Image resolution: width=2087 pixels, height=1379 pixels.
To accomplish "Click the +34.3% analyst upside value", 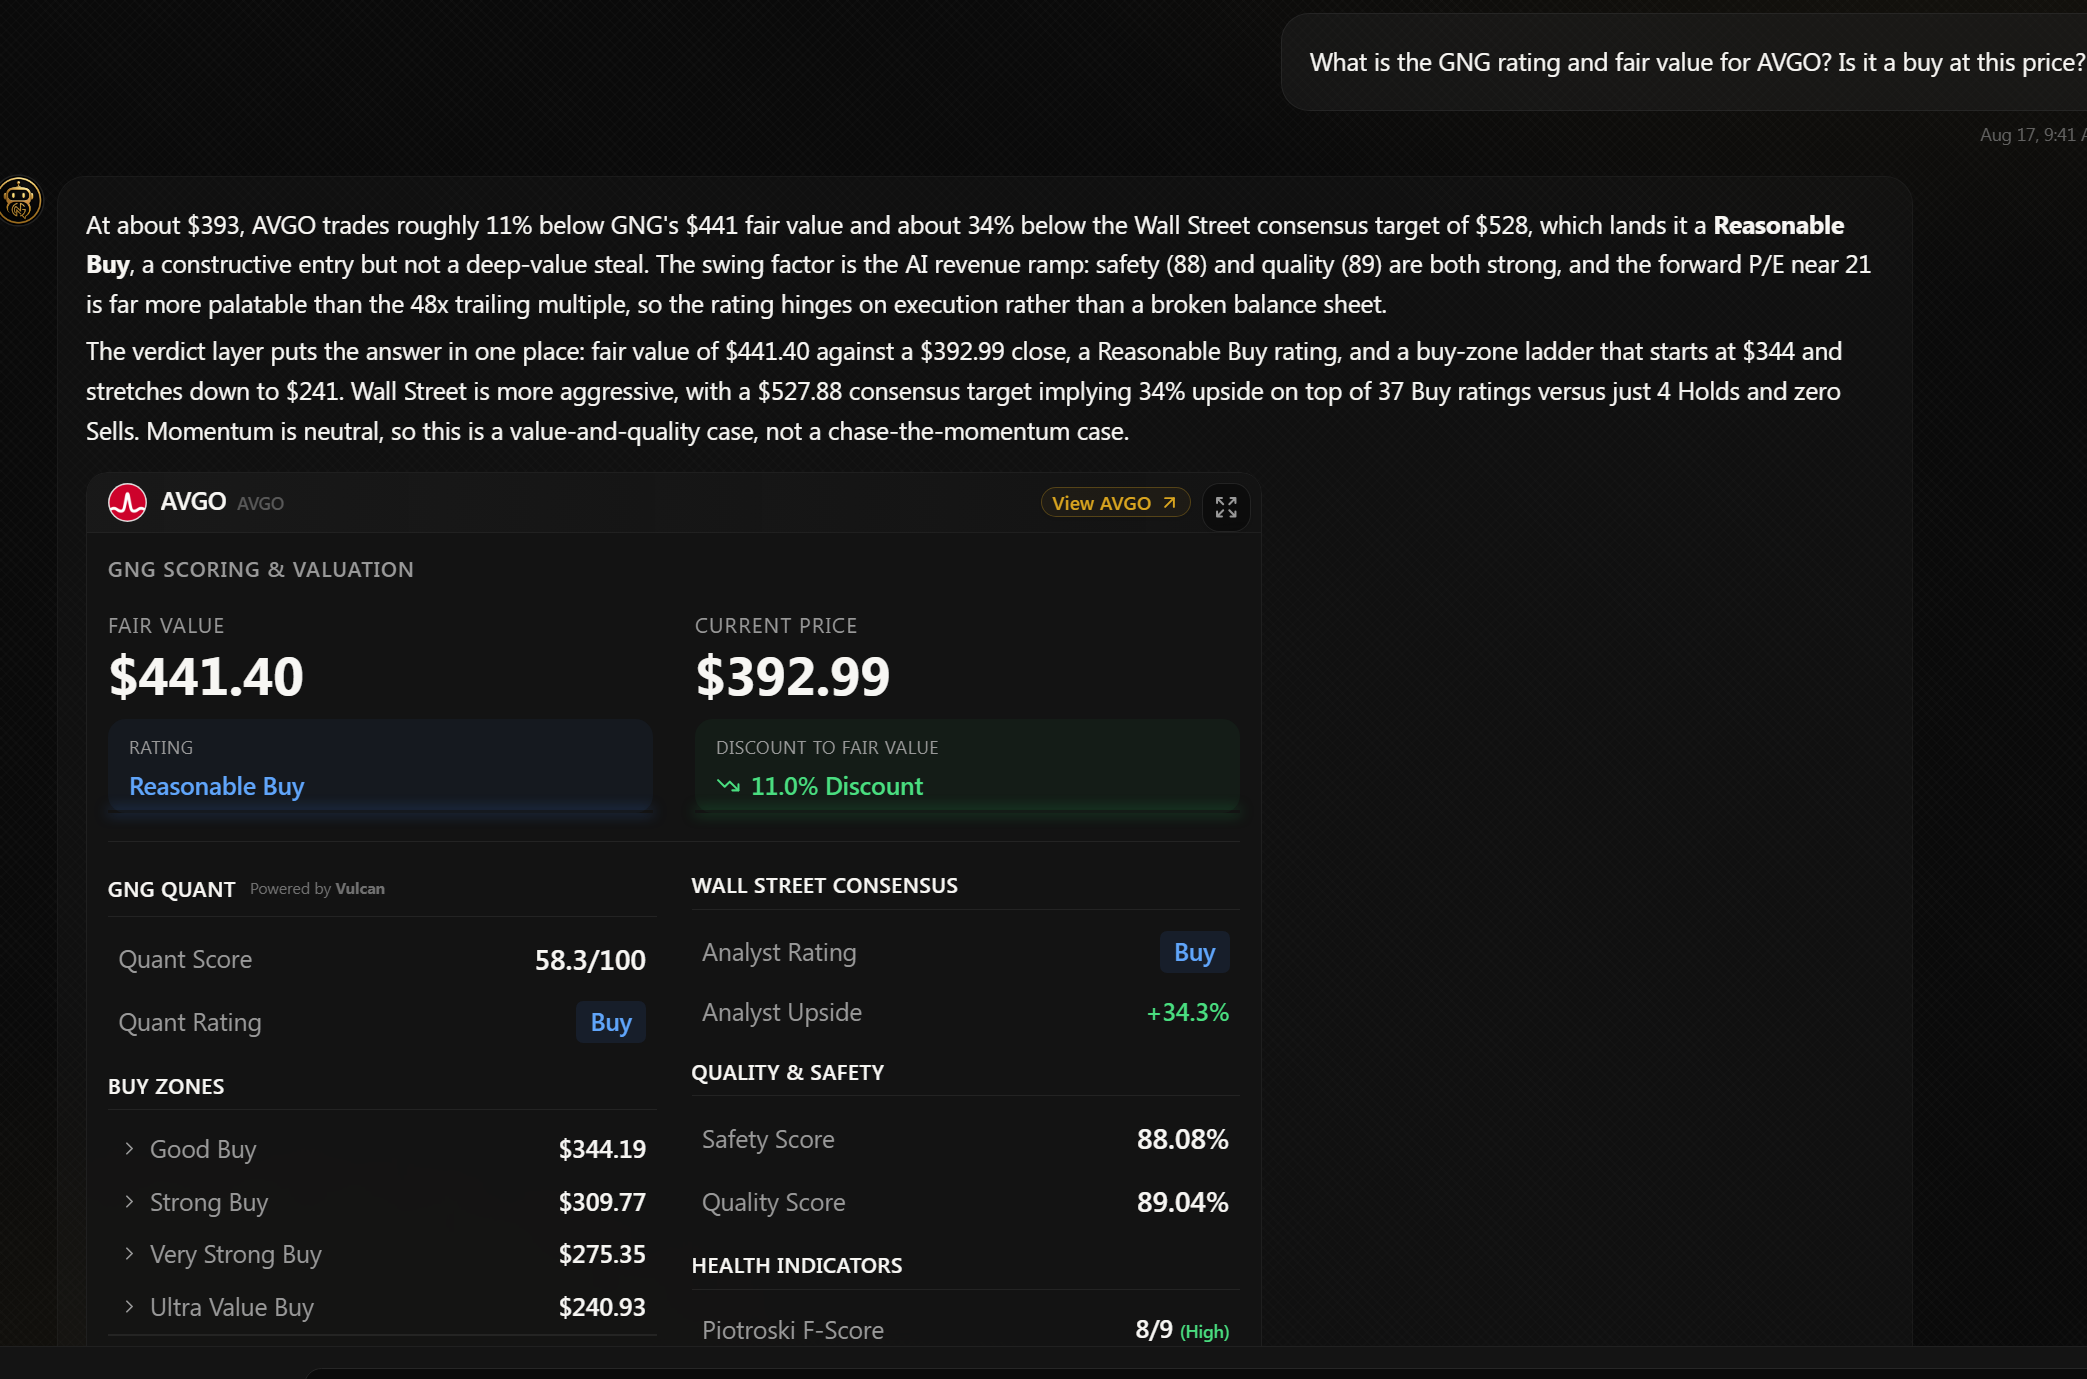I will pos(1187,1012).
